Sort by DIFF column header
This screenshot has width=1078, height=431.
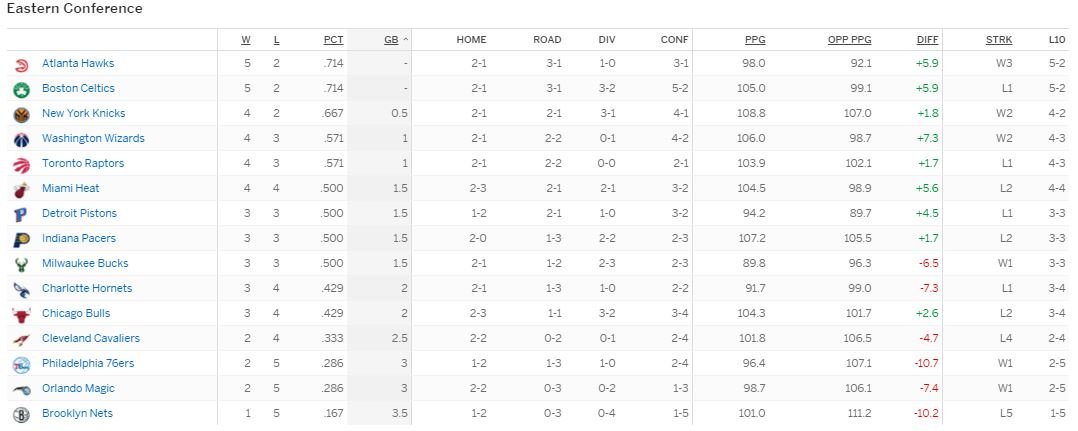[927, 40]
